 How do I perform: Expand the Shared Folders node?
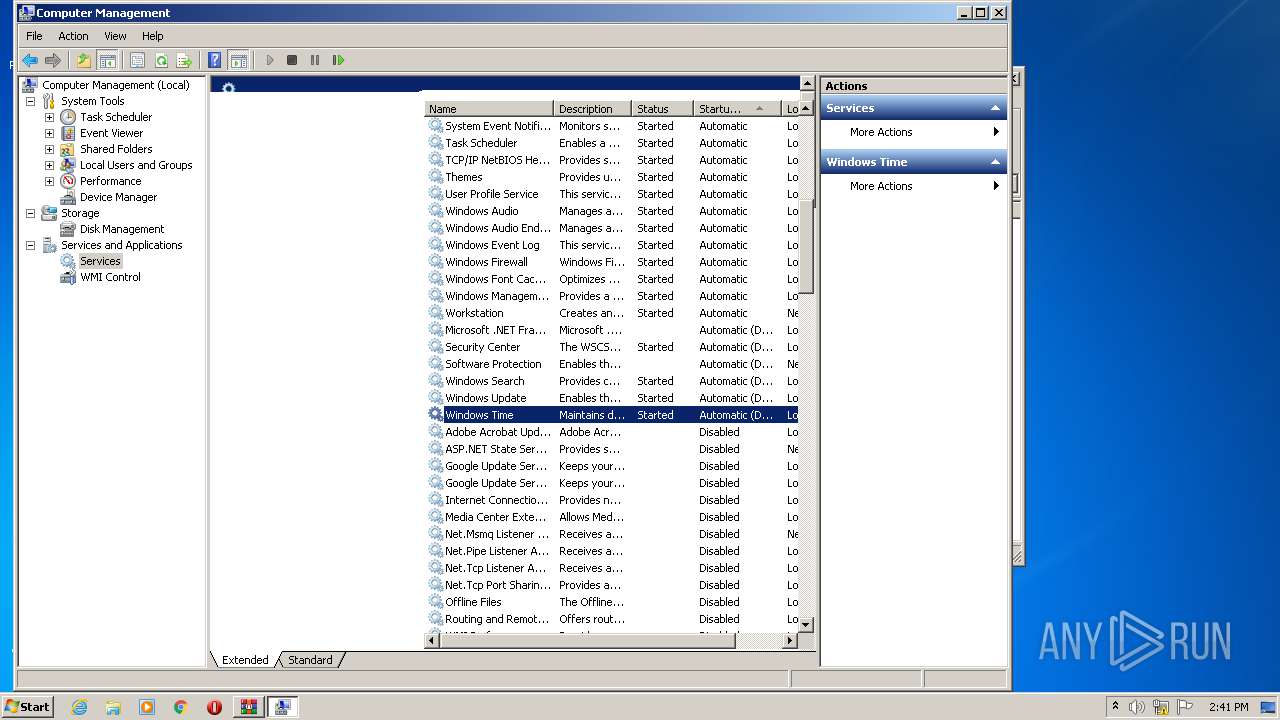point(49,149)
